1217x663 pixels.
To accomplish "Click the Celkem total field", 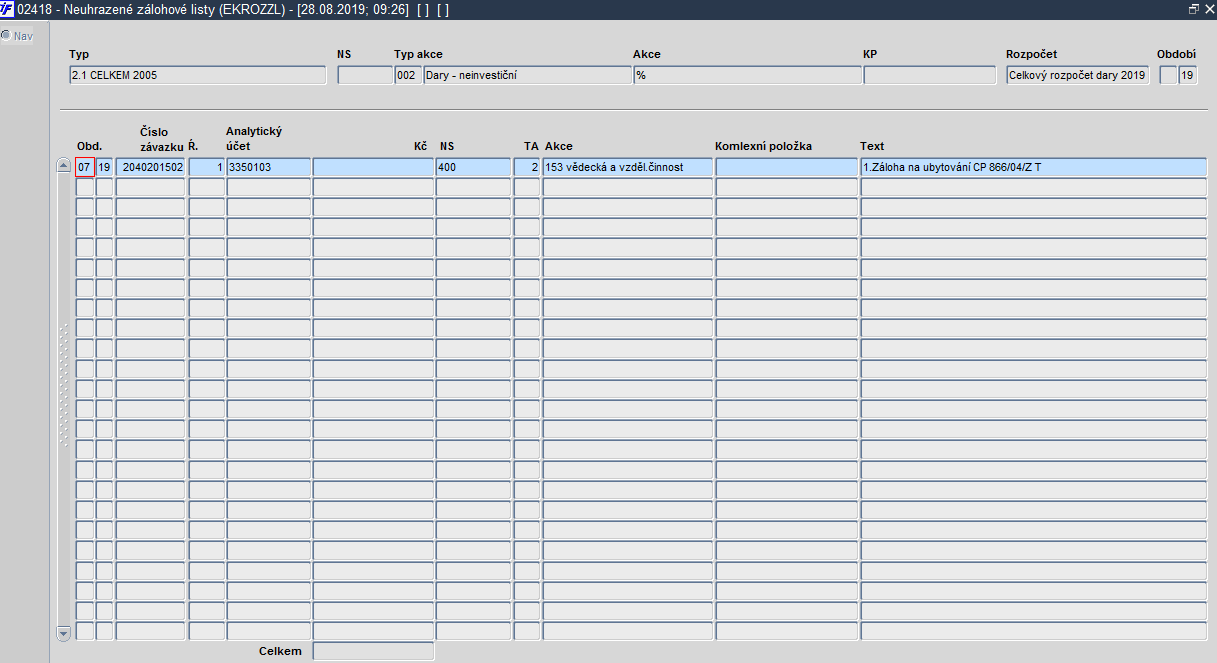I will tap(374, 651).
